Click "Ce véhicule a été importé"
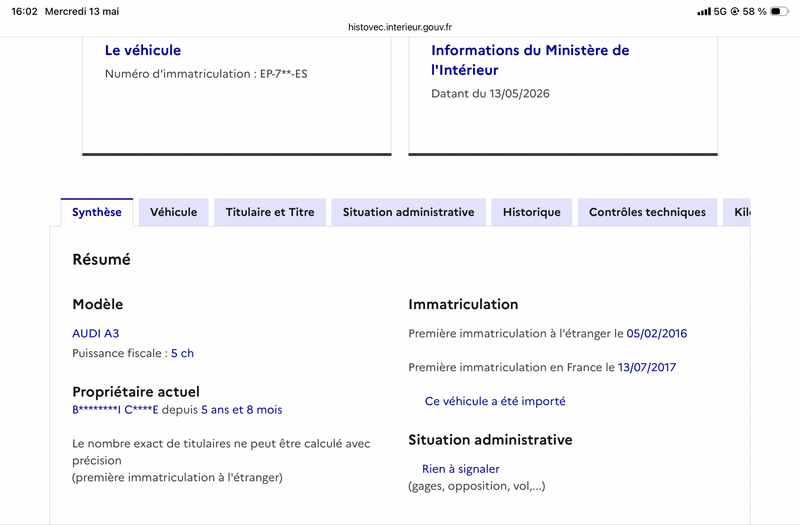This screenshot has height=525, width=800. [x=495, y=402]
